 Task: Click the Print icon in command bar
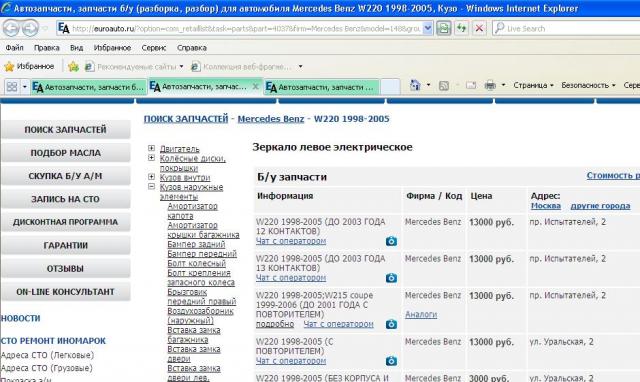[x=490, y=85]
